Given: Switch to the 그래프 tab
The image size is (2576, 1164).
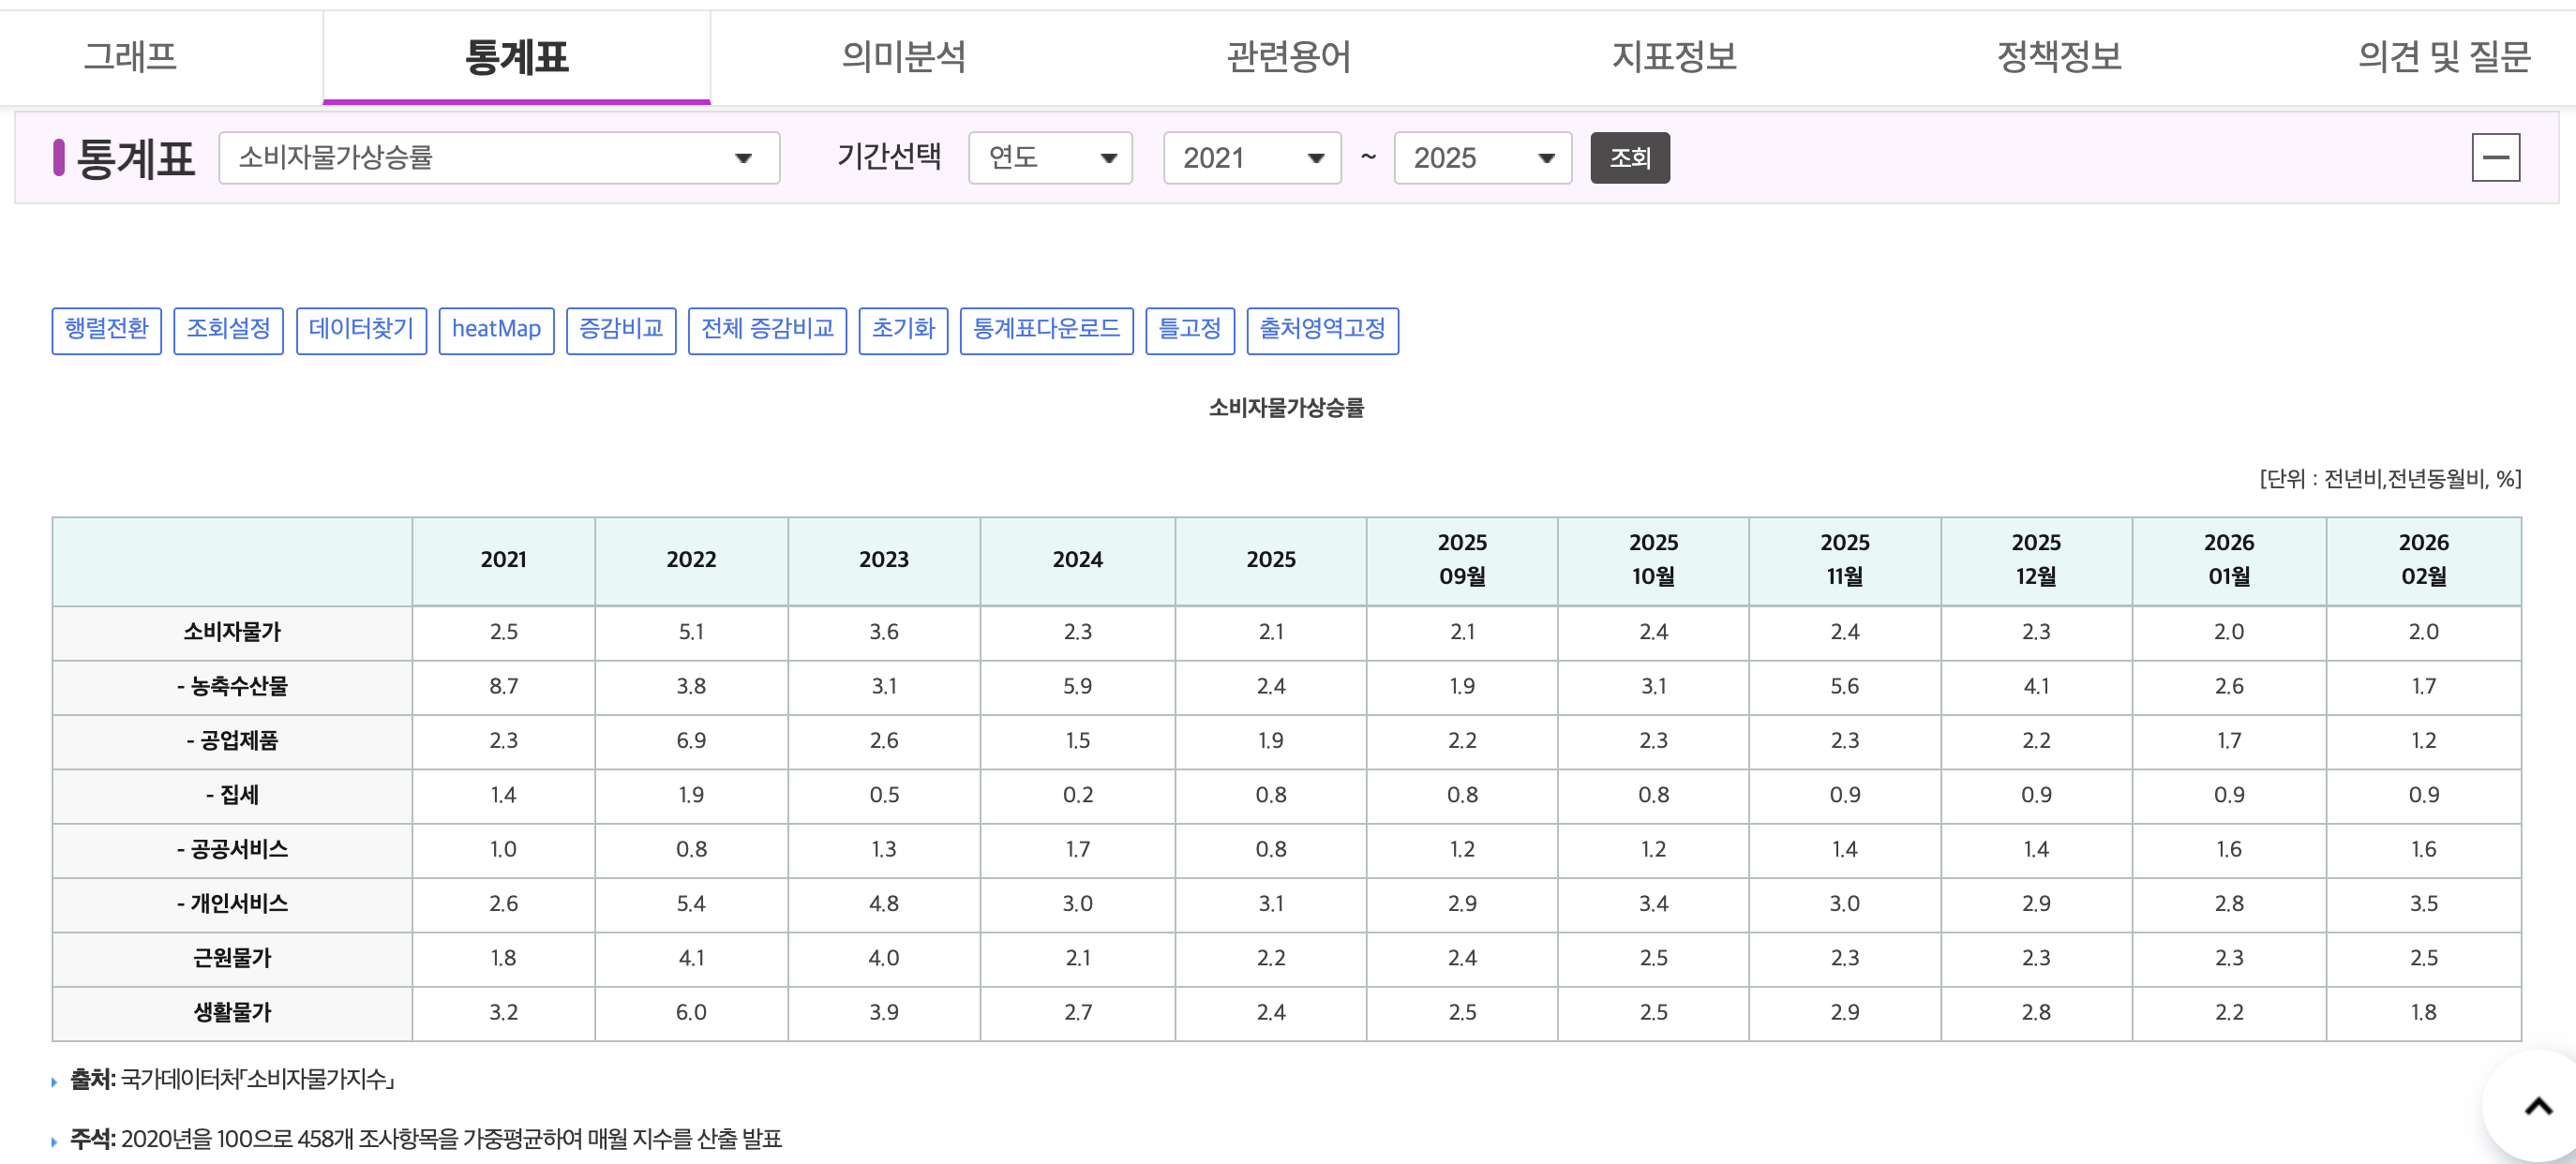Looking at the screenshot, I should 130,56.
